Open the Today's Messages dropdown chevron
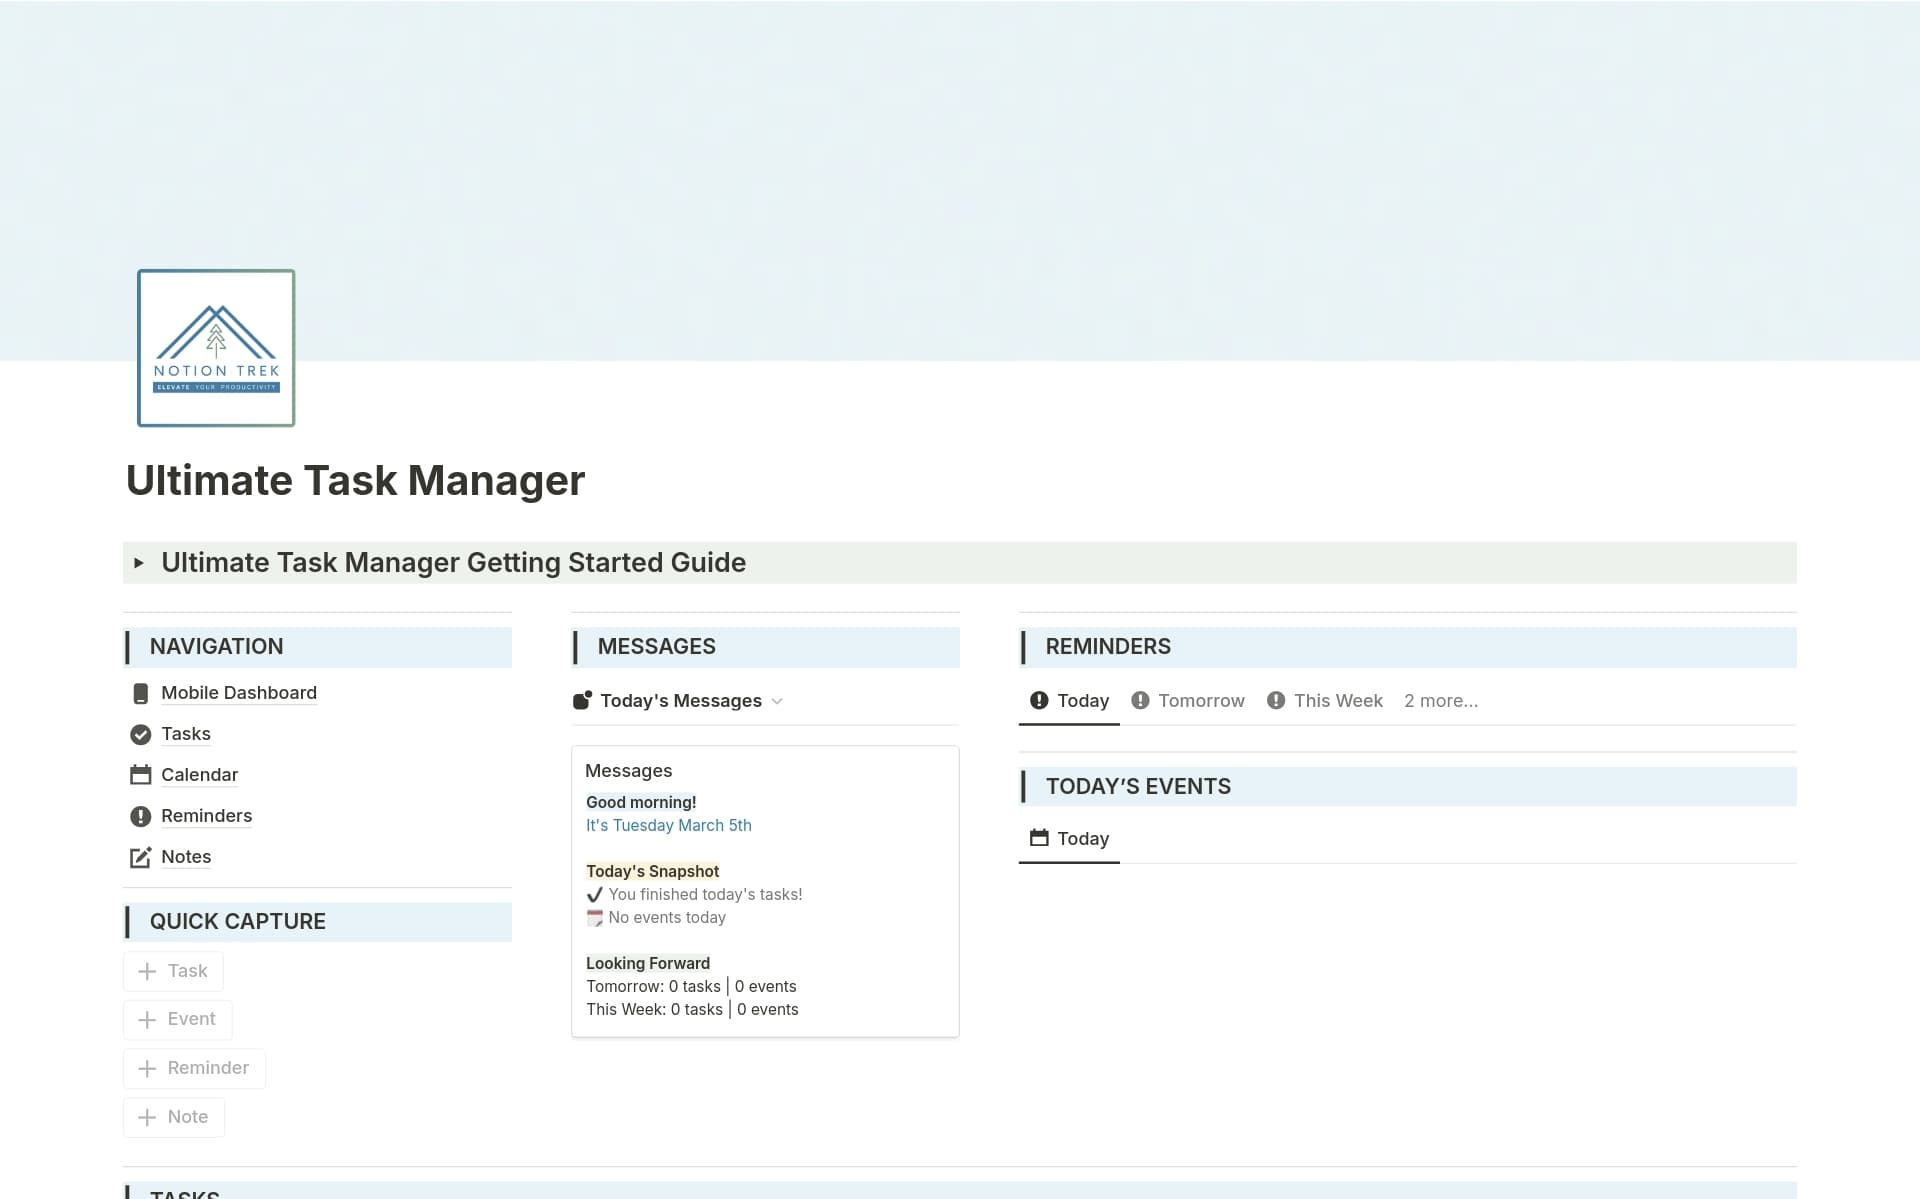1920x1199 pixels. click(779, 701)
